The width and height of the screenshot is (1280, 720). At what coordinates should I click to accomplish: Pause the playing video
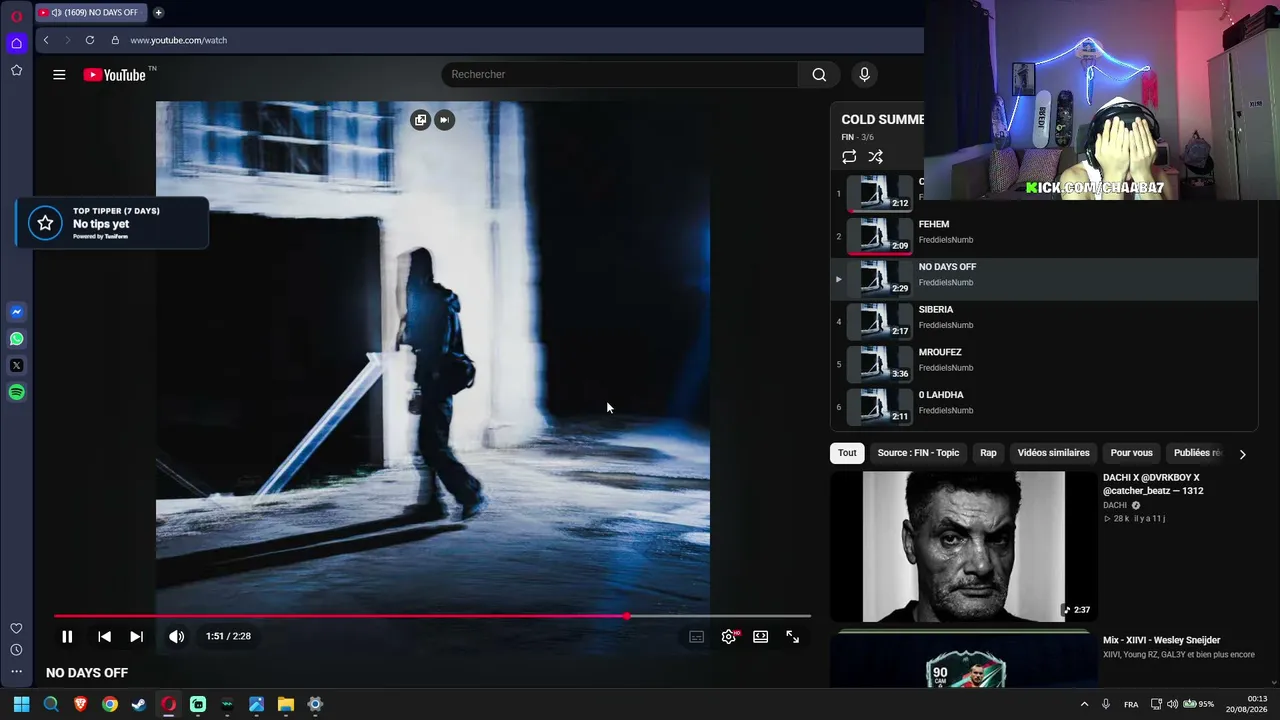[x=67, y=636]
